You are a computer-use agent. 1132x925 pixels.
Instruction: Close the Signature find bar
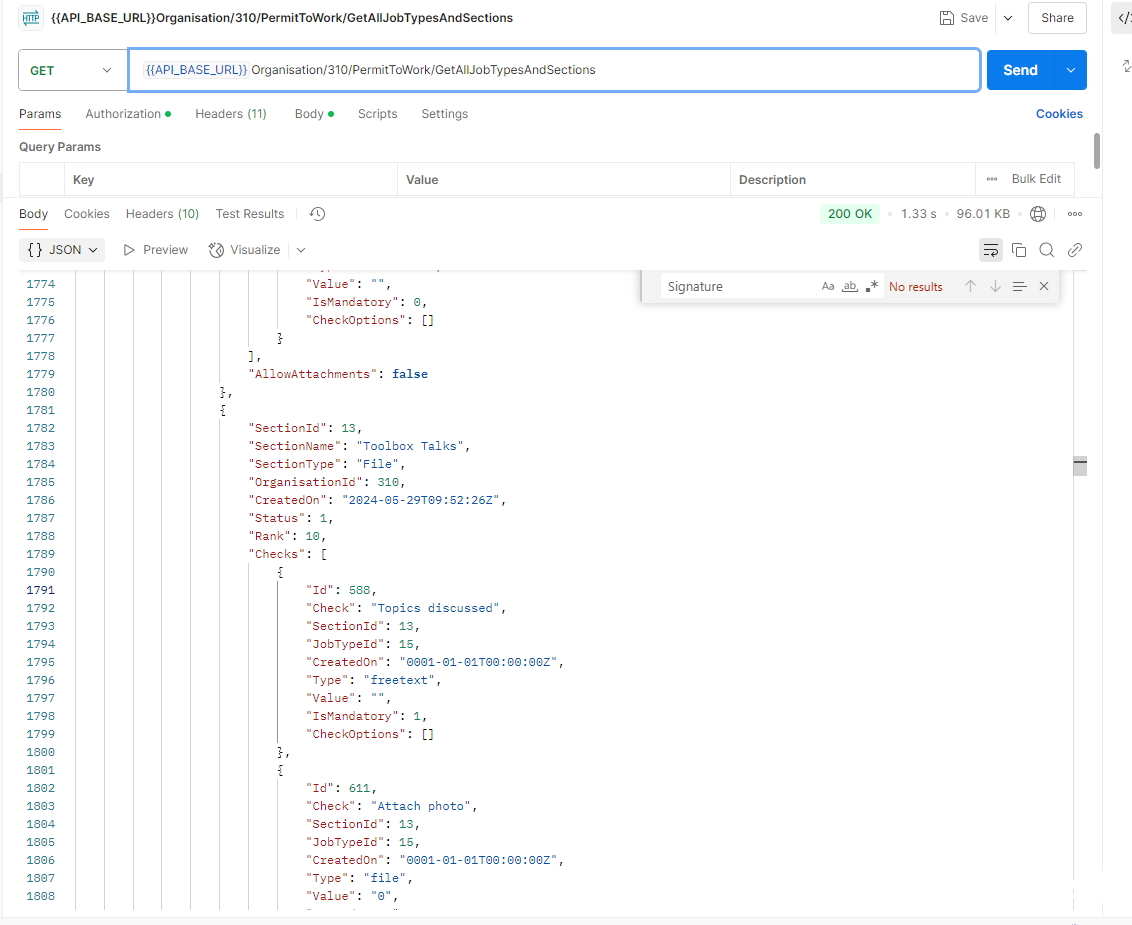click(1044, 287)
